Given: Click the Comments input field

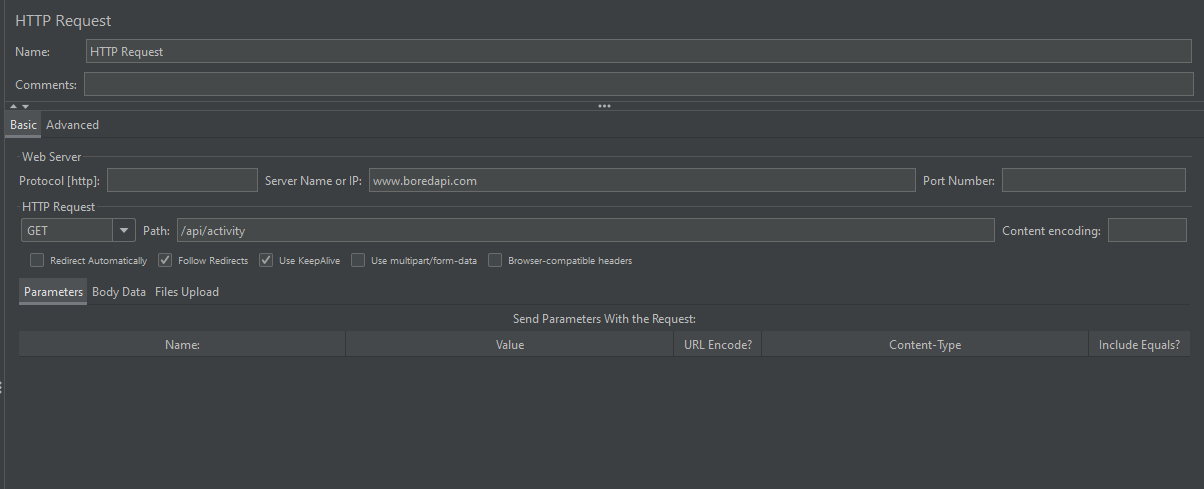Looking at the screenshot, I should coord(638,84).
